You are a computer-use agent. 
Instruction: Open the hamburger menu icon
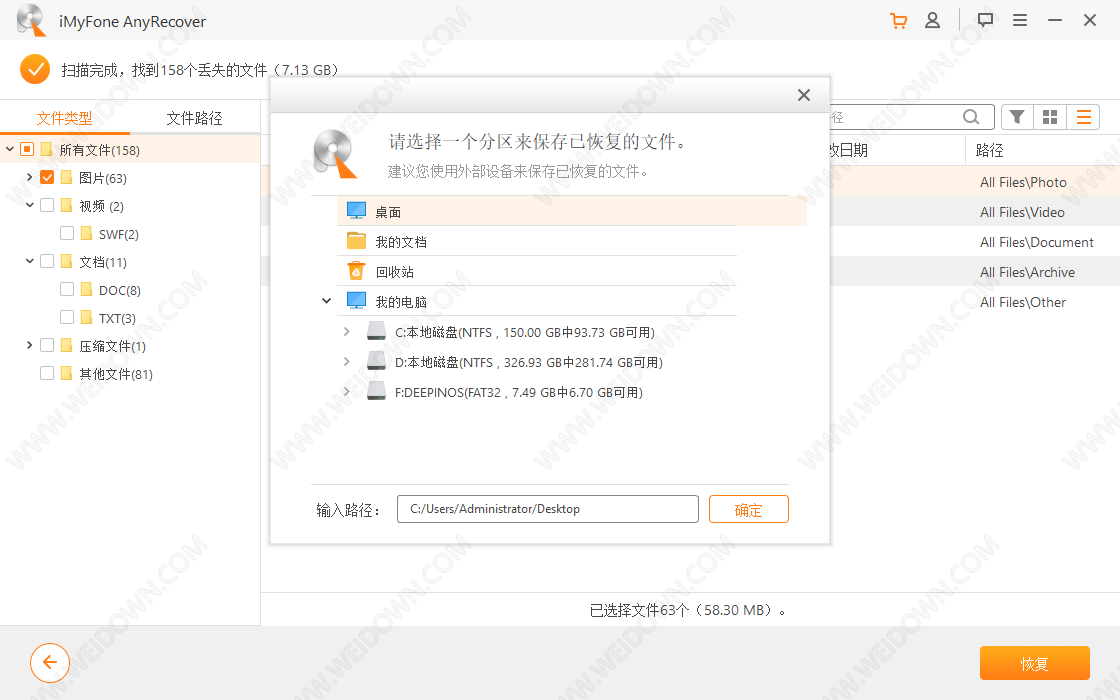point(1020,20)
